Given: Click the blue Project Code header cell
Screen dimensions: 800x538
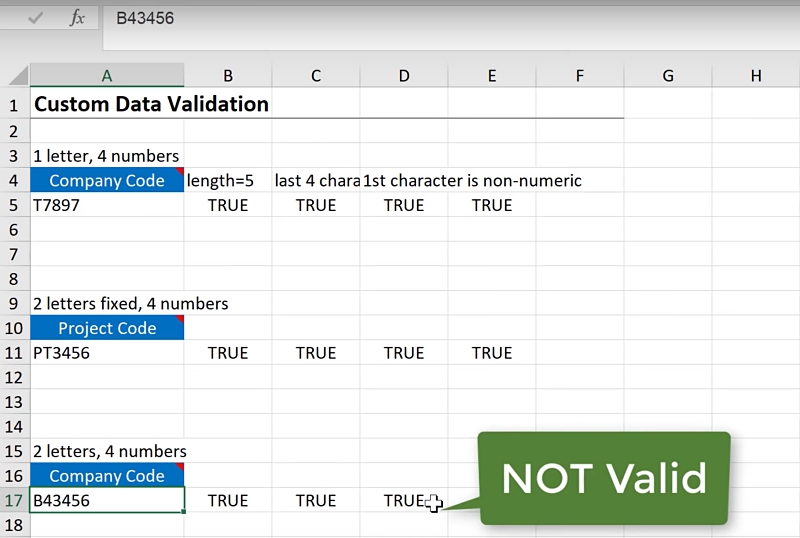Looking at the screenshot, I should 107,329.
